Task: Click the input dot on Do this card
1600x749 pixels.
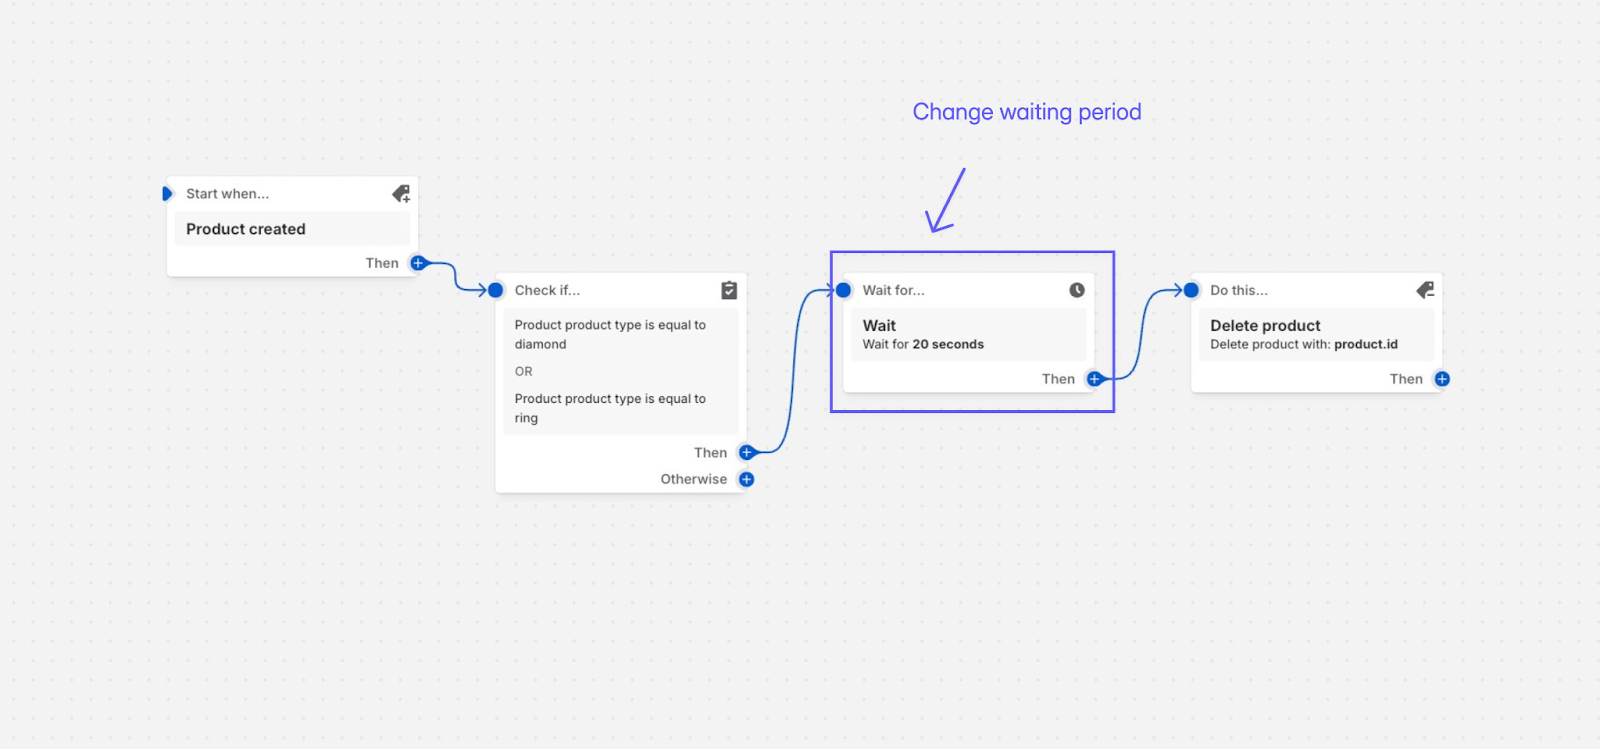Action: coord(1191,290)
